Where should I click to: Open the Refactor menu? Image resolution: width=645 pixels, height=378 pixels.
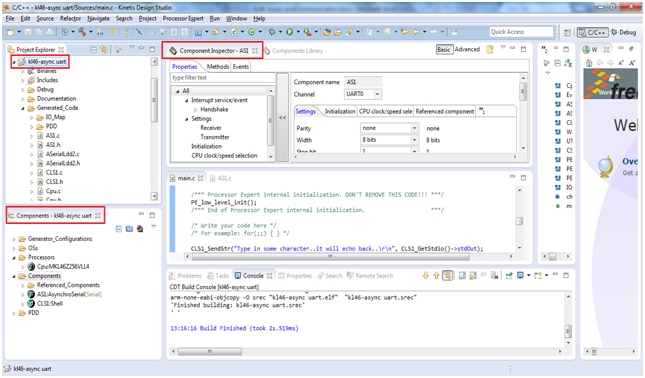70,19
